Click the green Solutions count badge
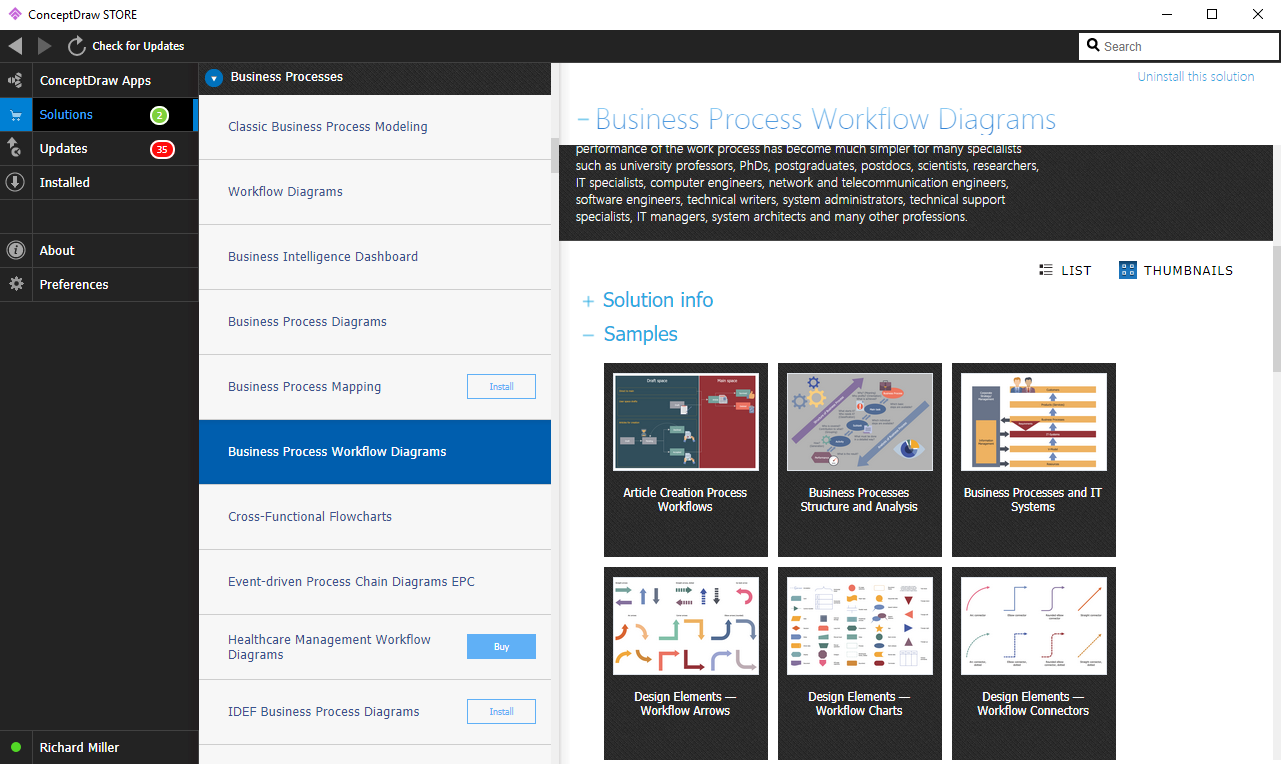The image size is (1281, 764). pyautogui.click(x=160, y=115)
